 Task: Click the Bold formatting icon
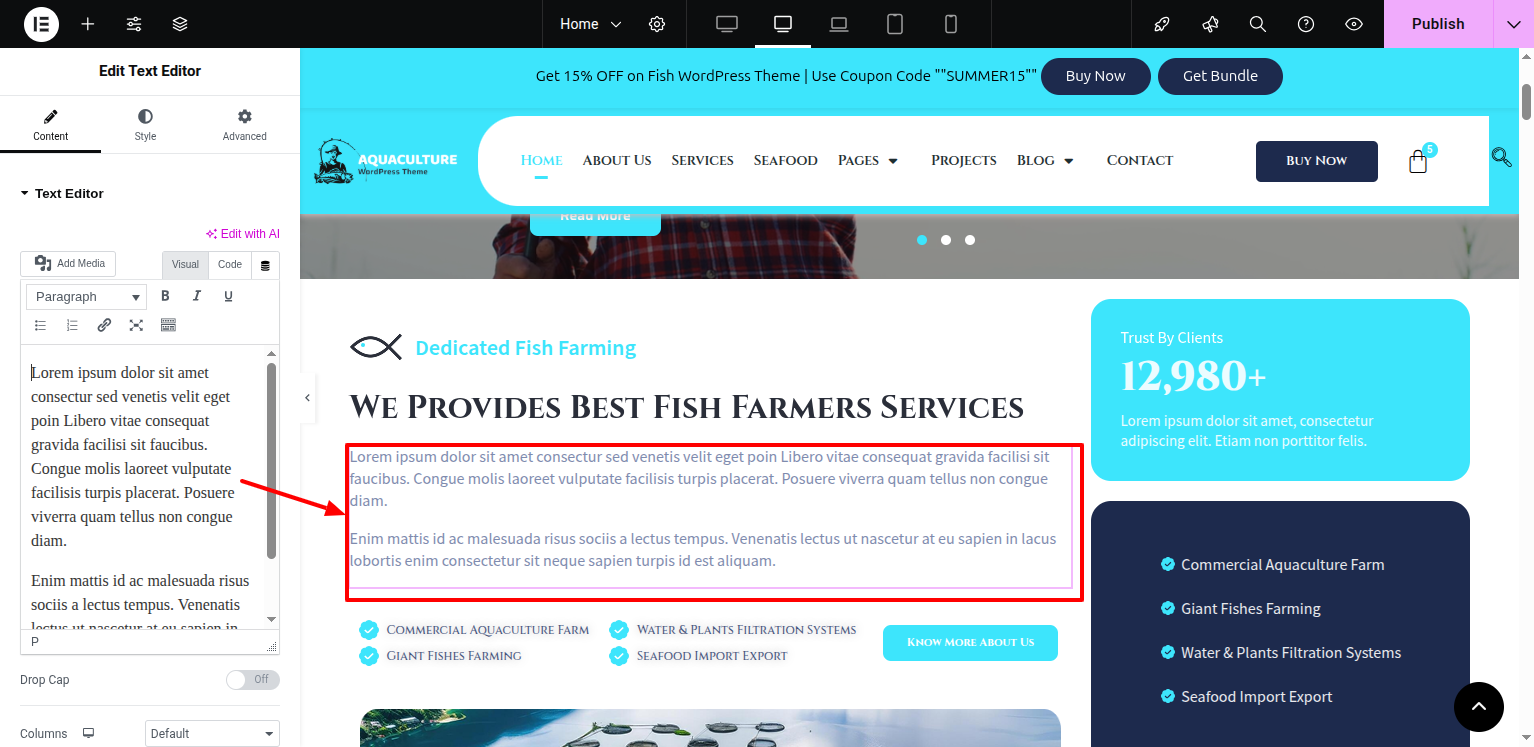click(166, 296)
